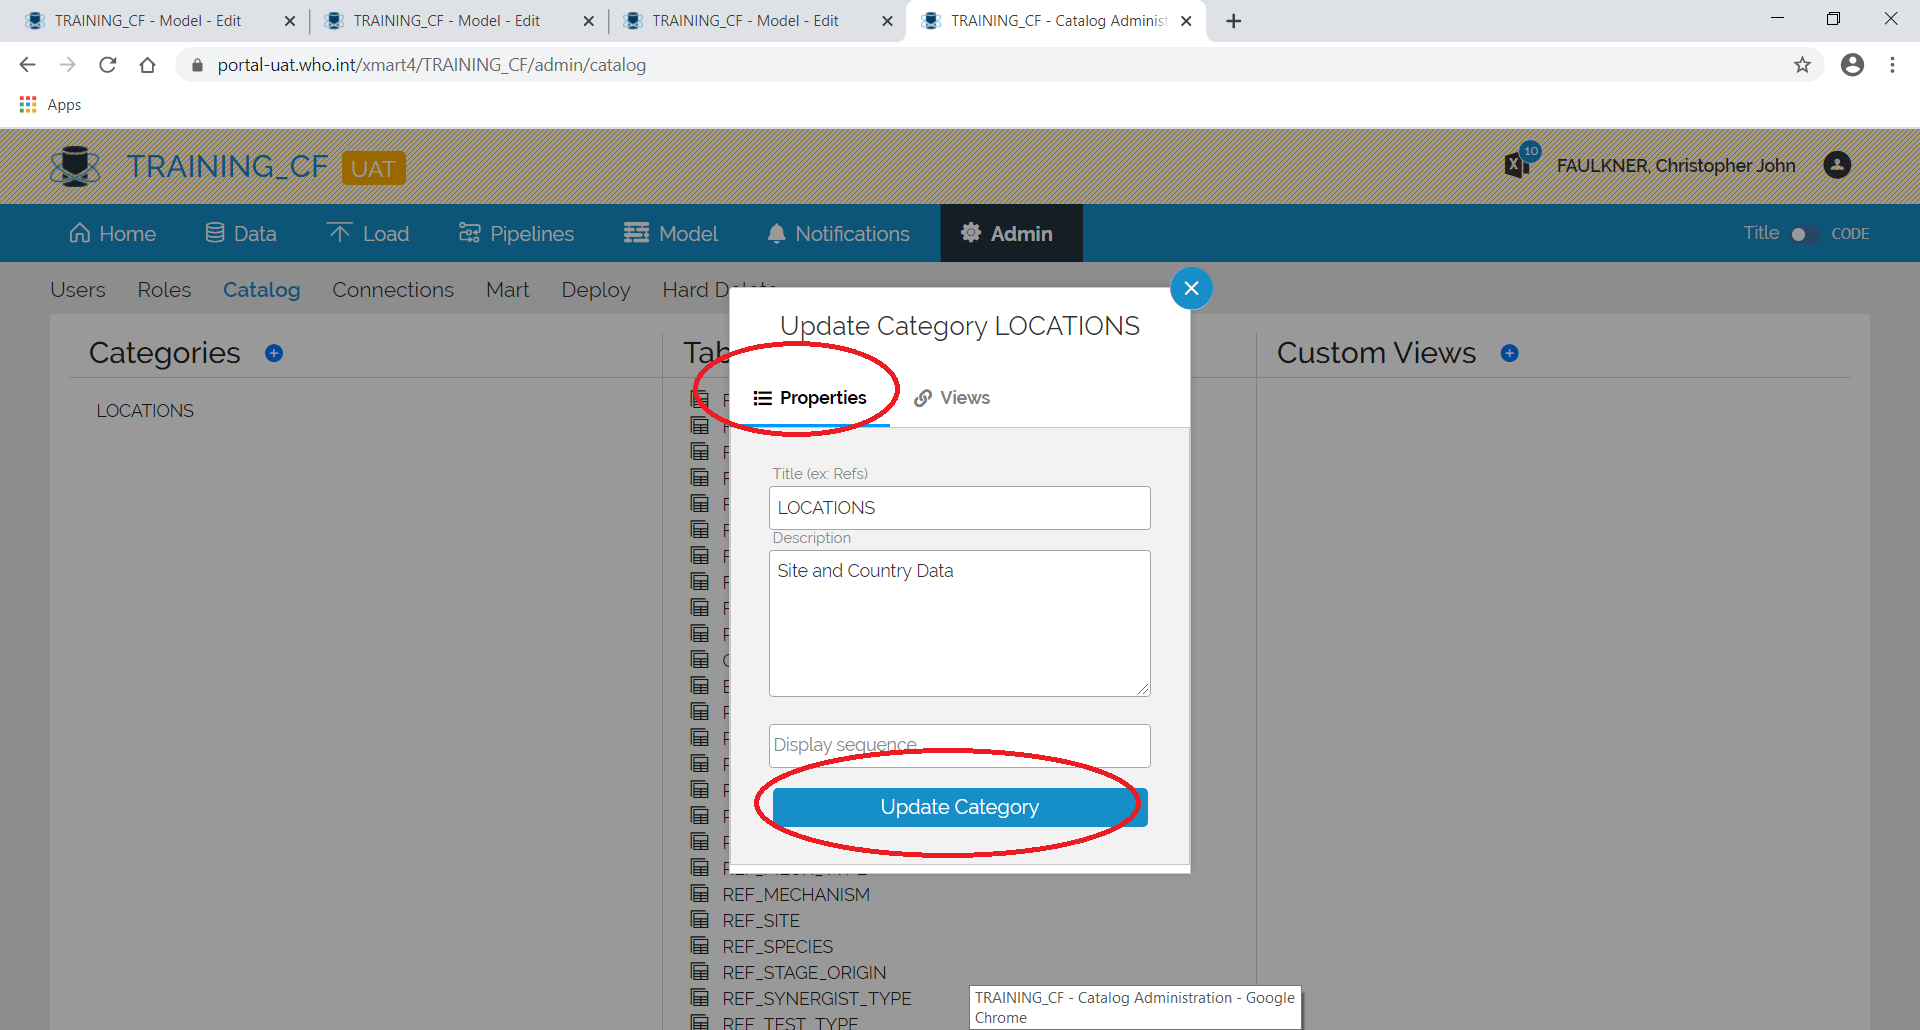This screenshot has height=1030, width=1920.
Task: Open the Pipelines menu
Action: (x=516, y=234)
